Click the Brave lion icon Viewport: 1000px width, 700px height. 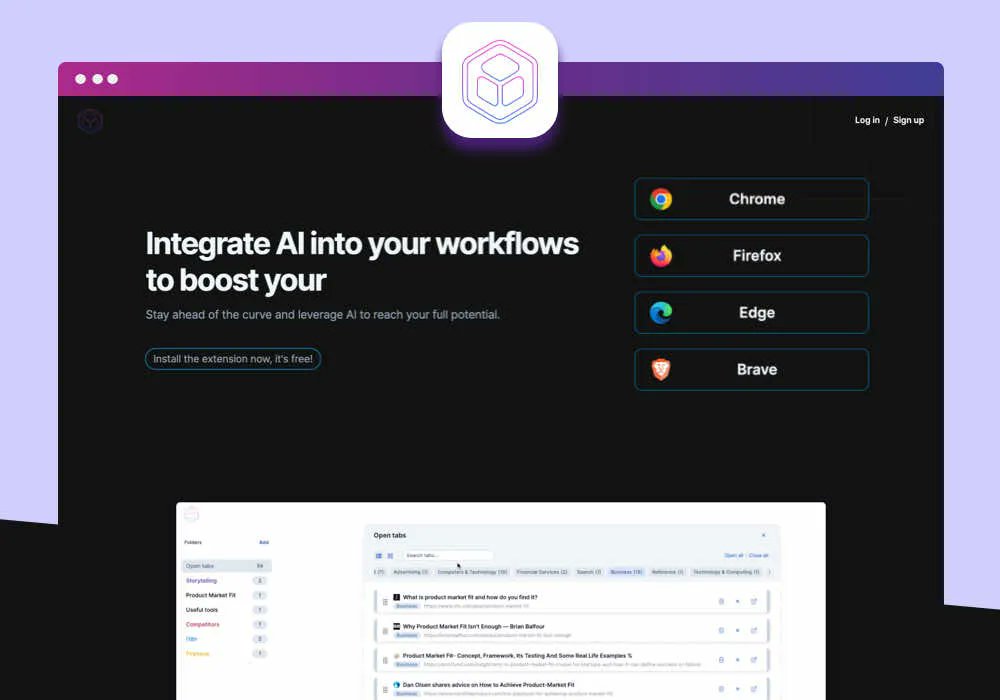pyautogui.click(x=660, y=369)
